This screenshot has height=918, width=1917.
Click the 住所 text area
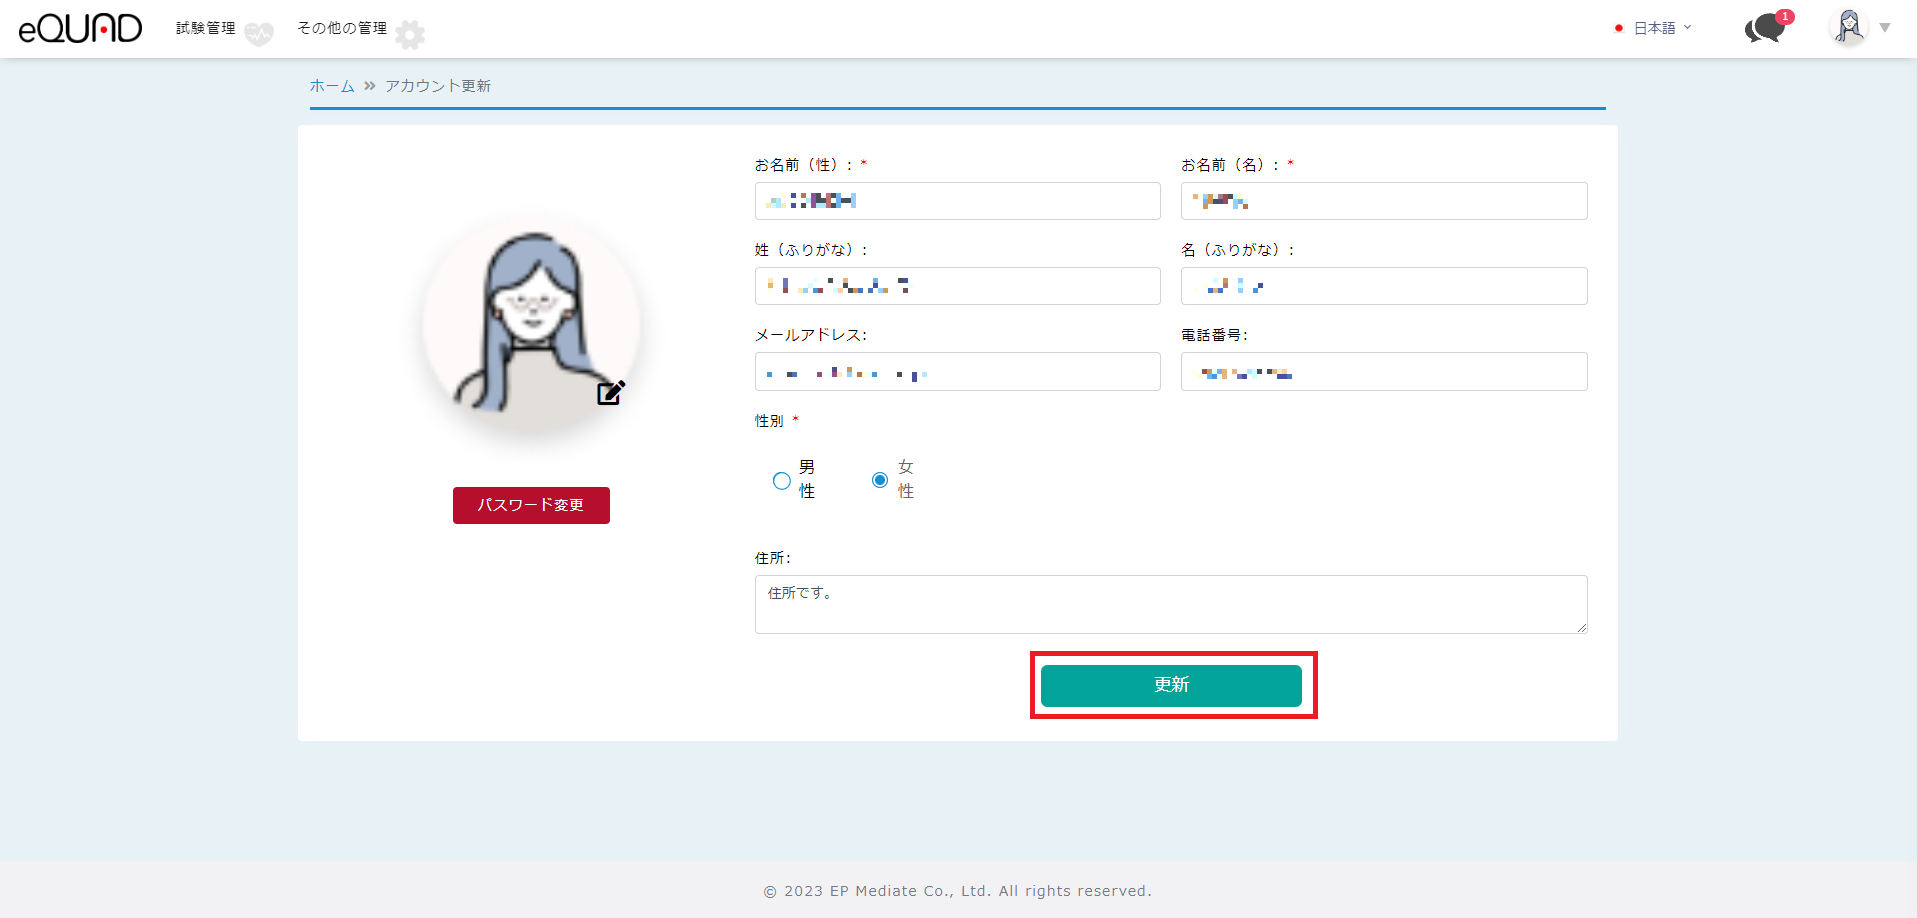point(1170,604)
